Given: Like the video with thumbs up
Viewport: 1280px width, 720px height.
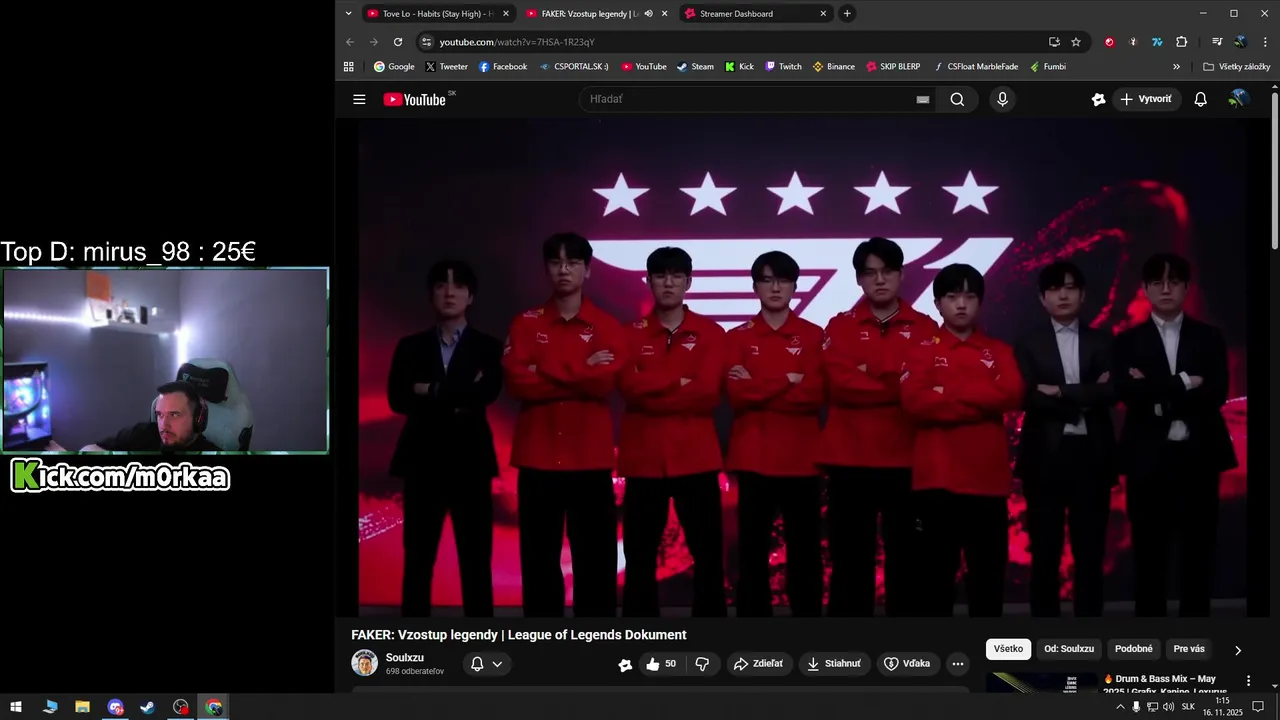Looking at the screenshot, I should [x=660, y=664].
